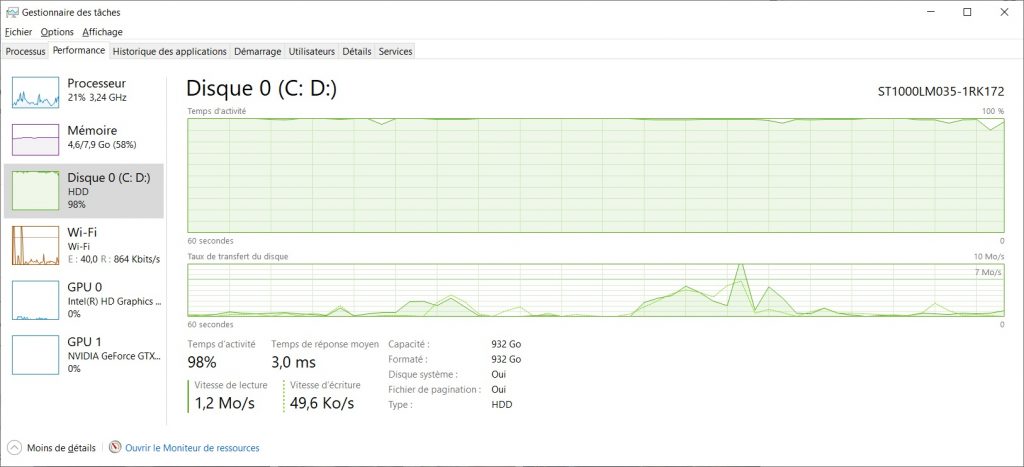Collapse view with Moins de détails arrow

point(14,447)
